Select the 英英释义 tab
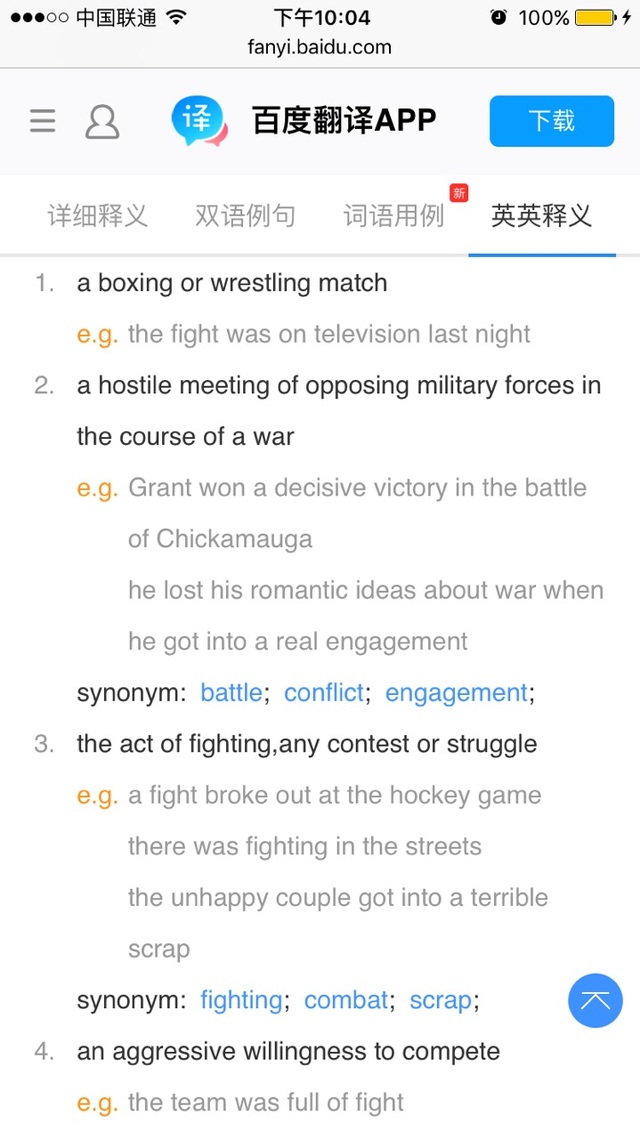640x1139 pixels. point(541,215)
